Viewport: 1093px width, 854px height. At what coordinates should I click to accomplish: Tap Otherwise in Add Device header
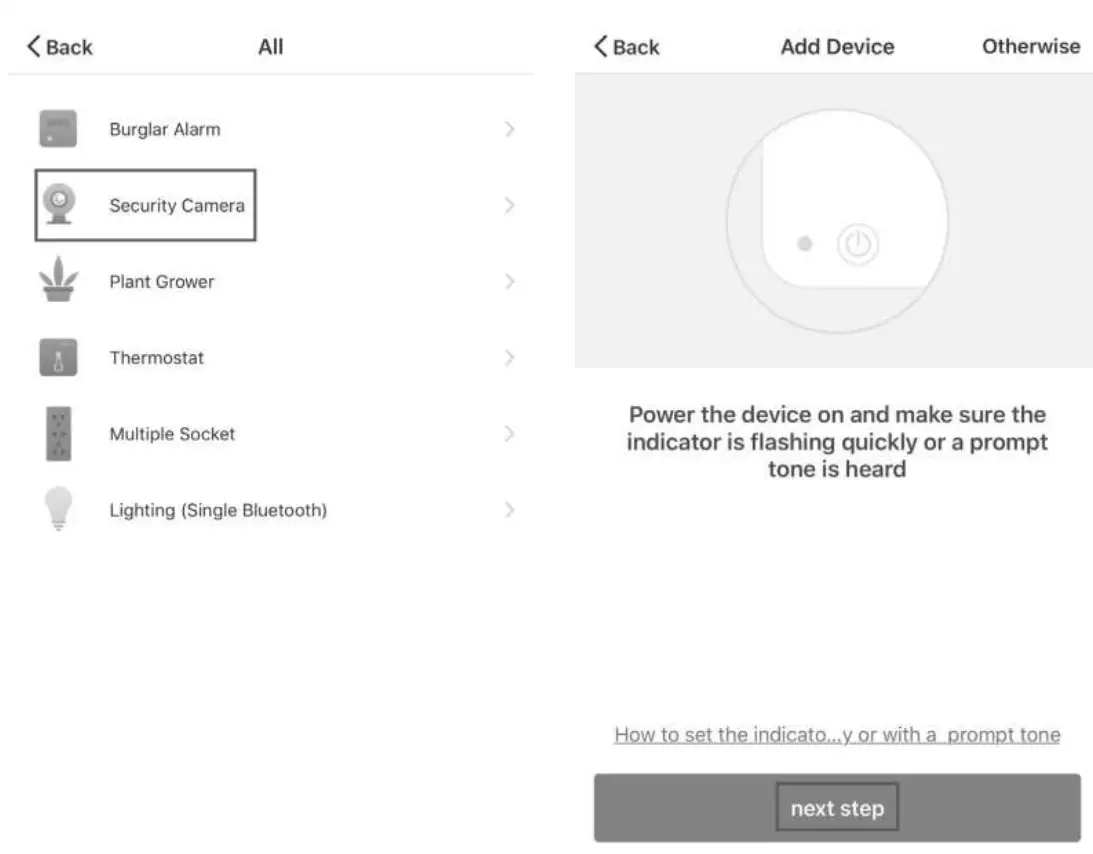click(1030, 47)
